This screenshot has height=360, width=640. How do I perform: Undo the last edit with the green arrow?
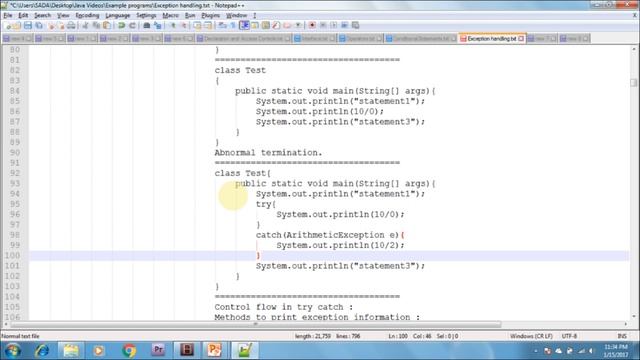pos(121,26)
